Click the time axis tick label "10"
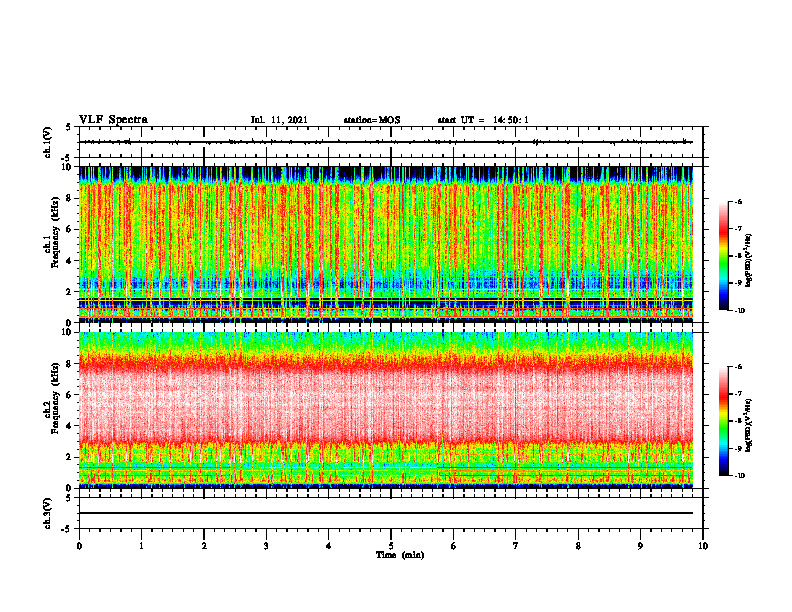Viewport: 792px width, 612px height. (x=703, y=546)
